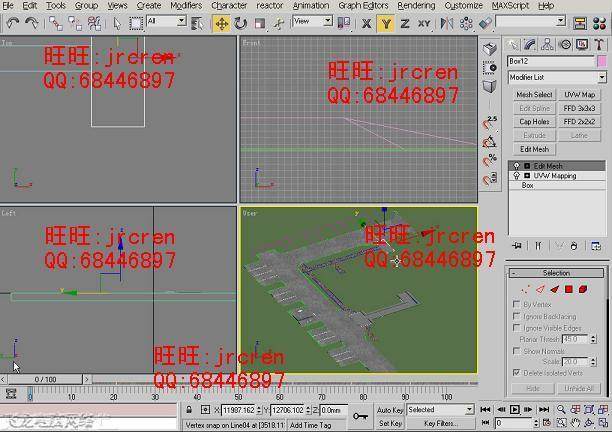
Task: Click the Redo arrow icon
Action: coord(32,23)
